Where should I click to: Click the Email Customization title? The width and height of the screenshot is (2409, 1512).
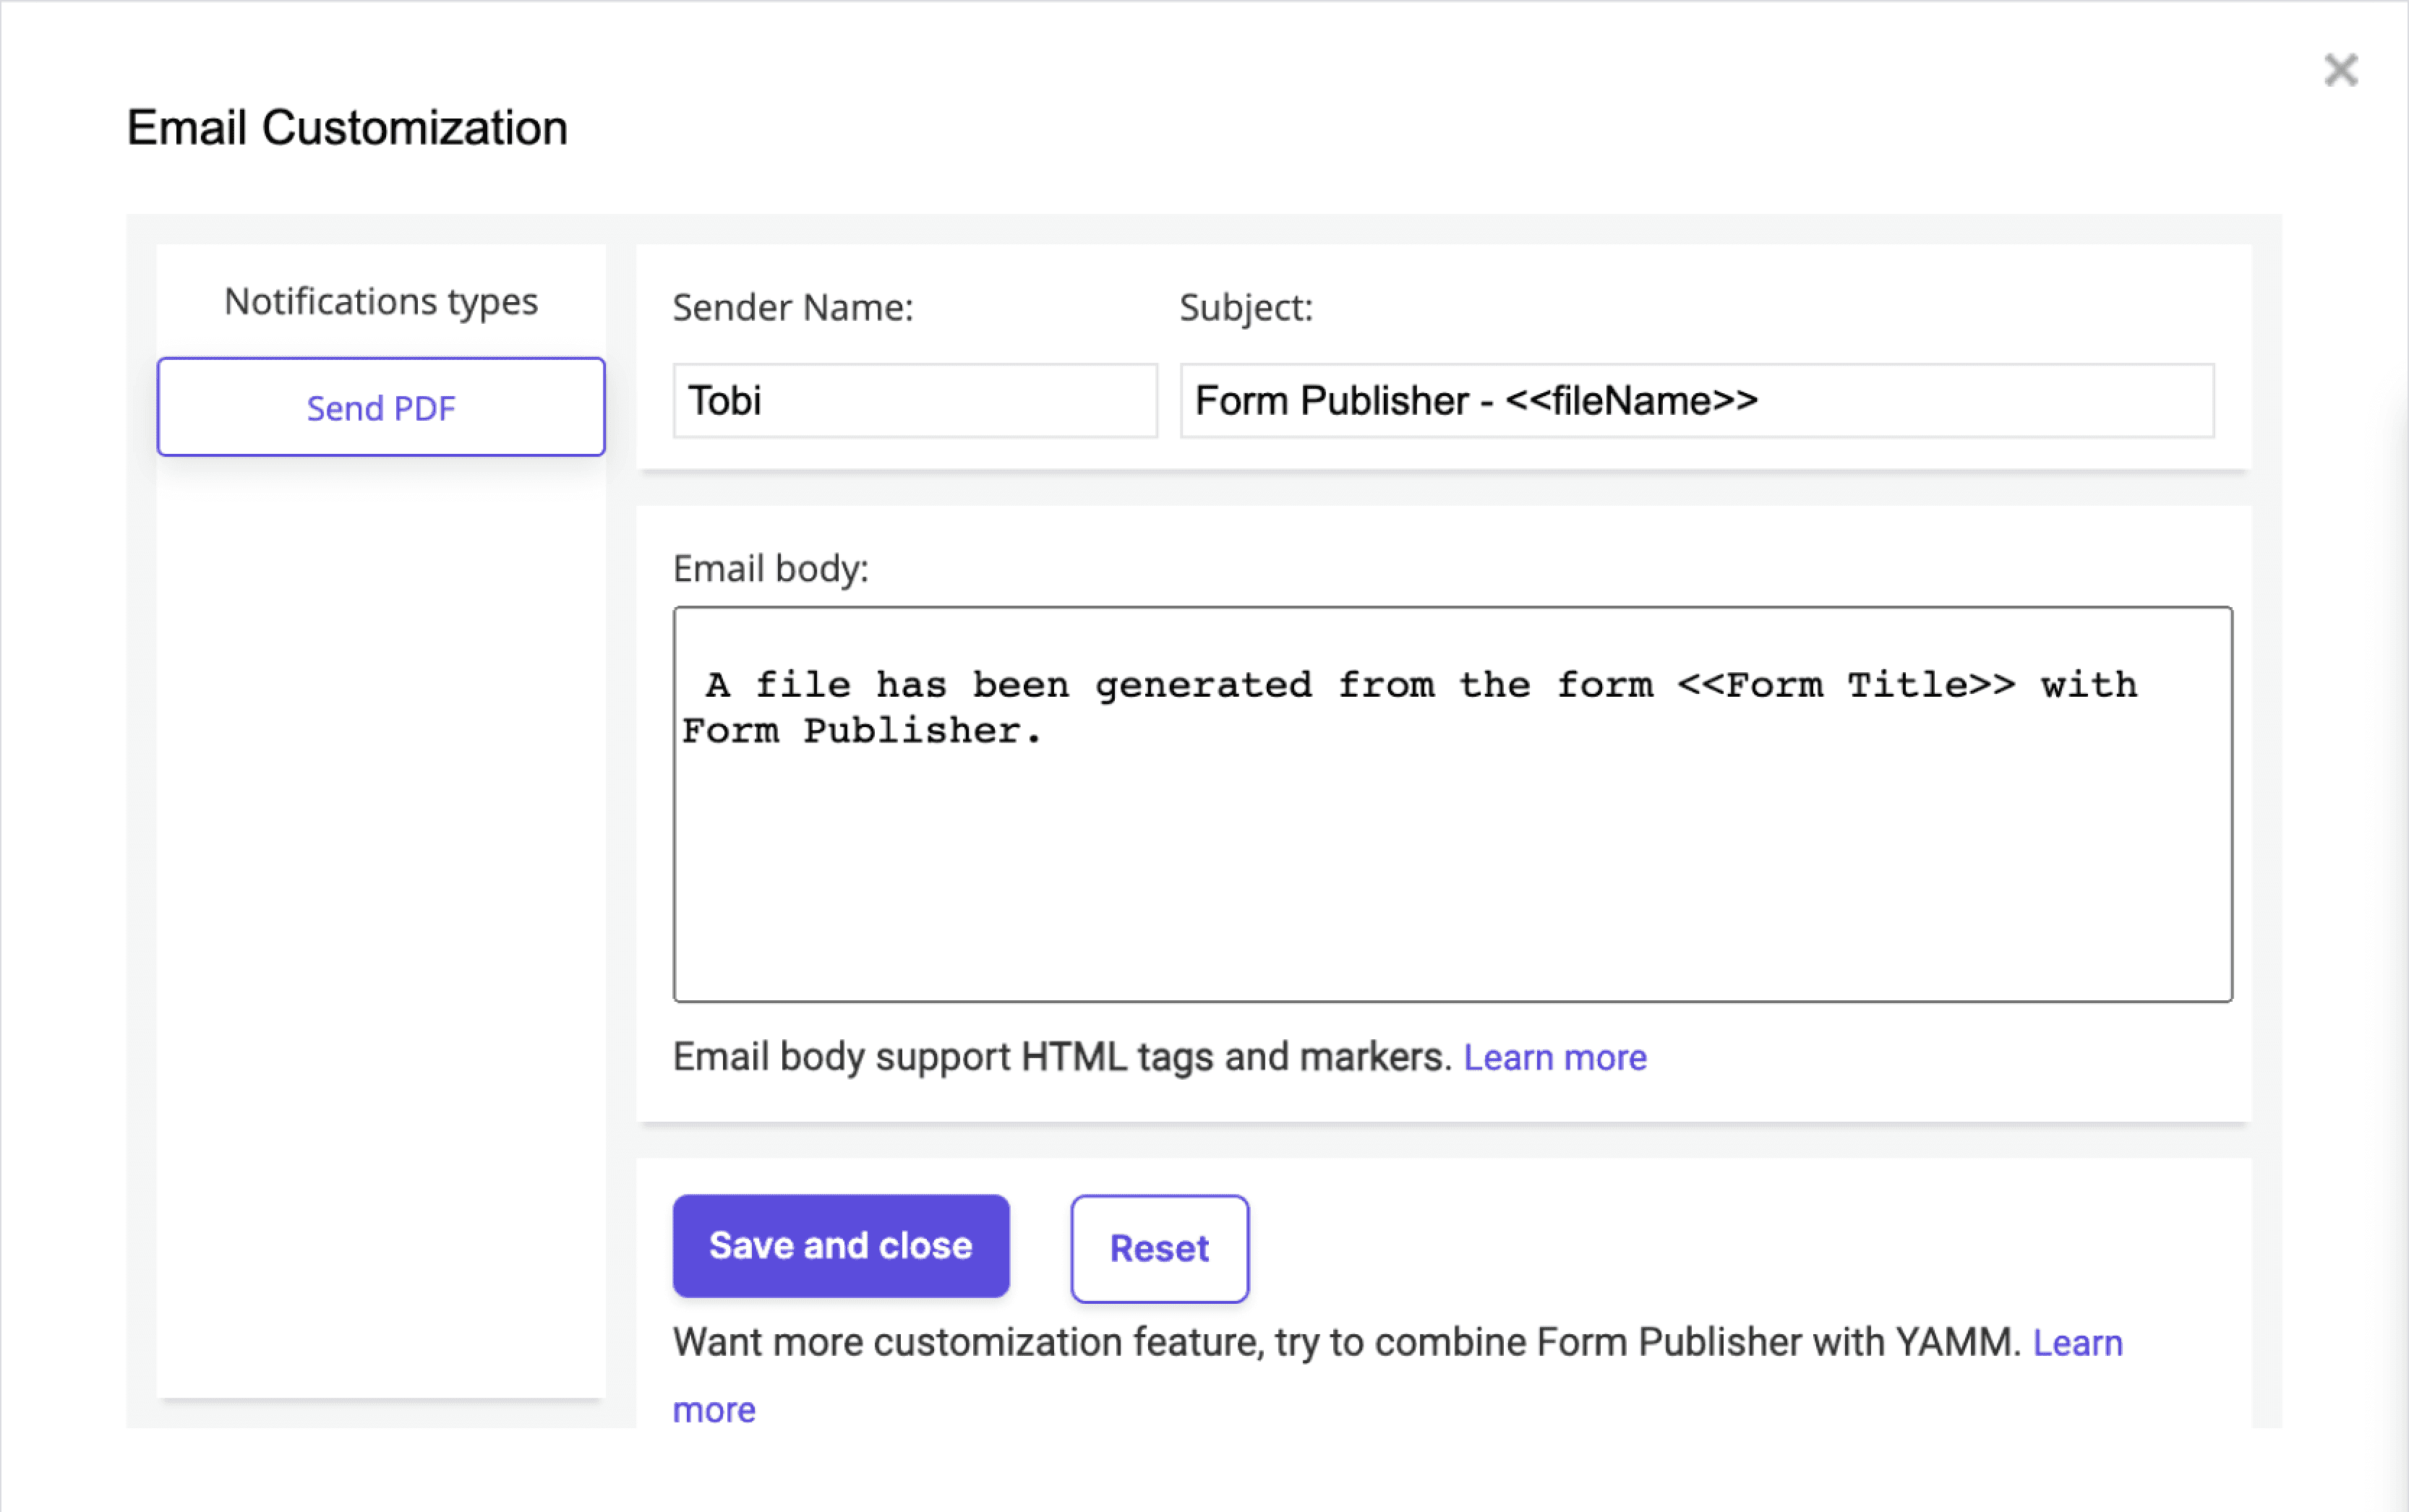[x=347, y=128]
